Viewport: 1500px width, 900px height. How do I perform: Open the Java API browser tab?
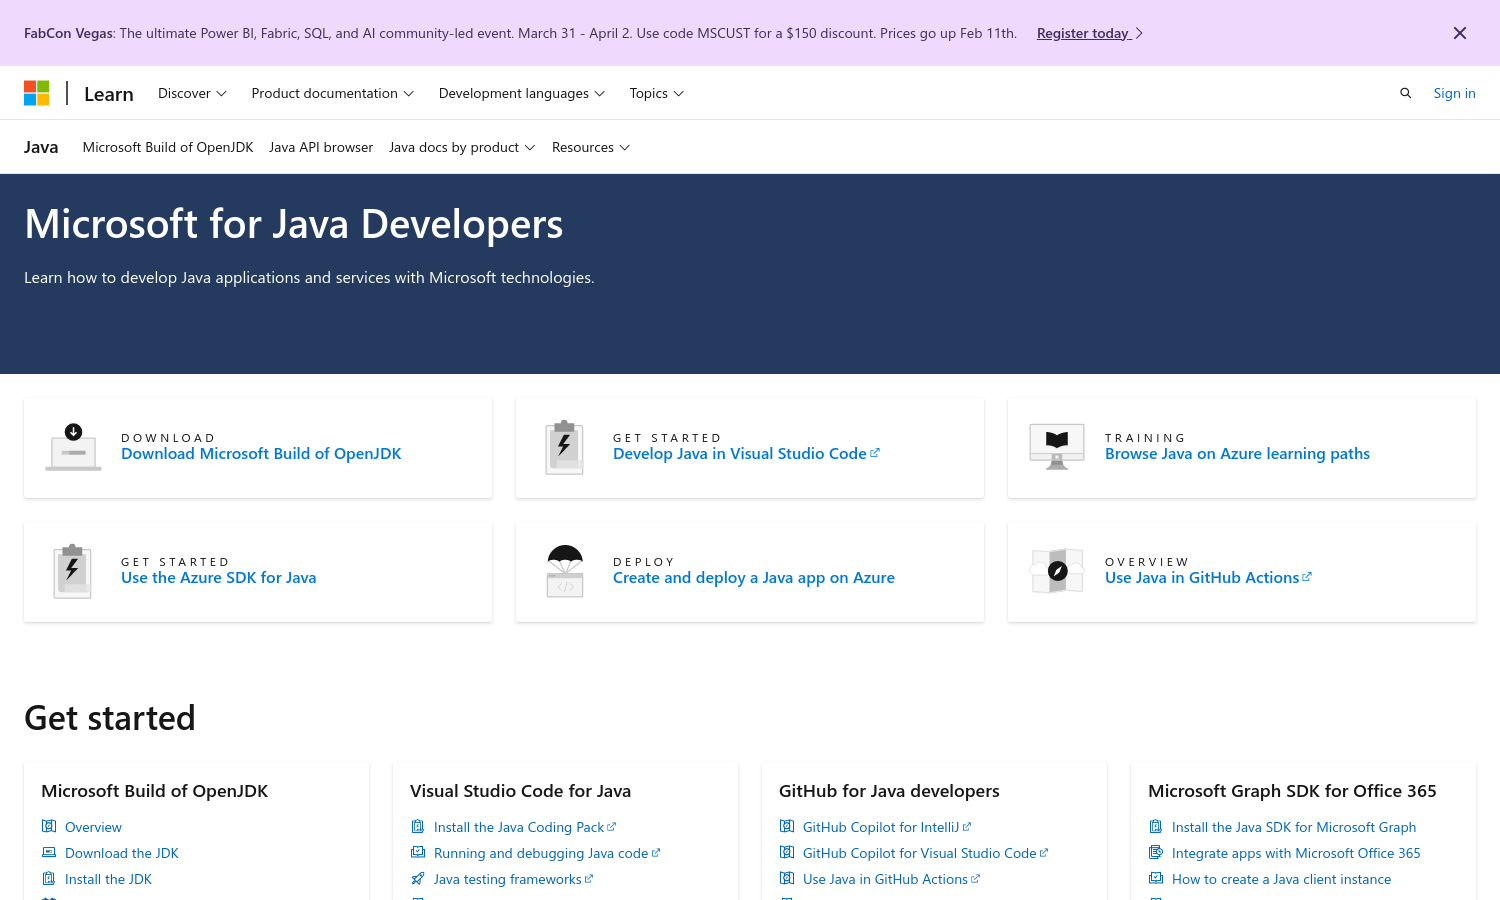coord(321,147)
